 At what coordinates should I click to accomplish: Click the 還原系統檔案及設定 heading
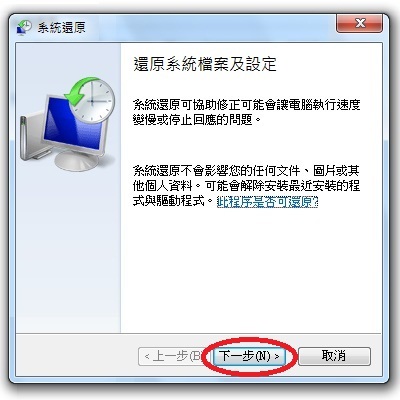point(204,64)
